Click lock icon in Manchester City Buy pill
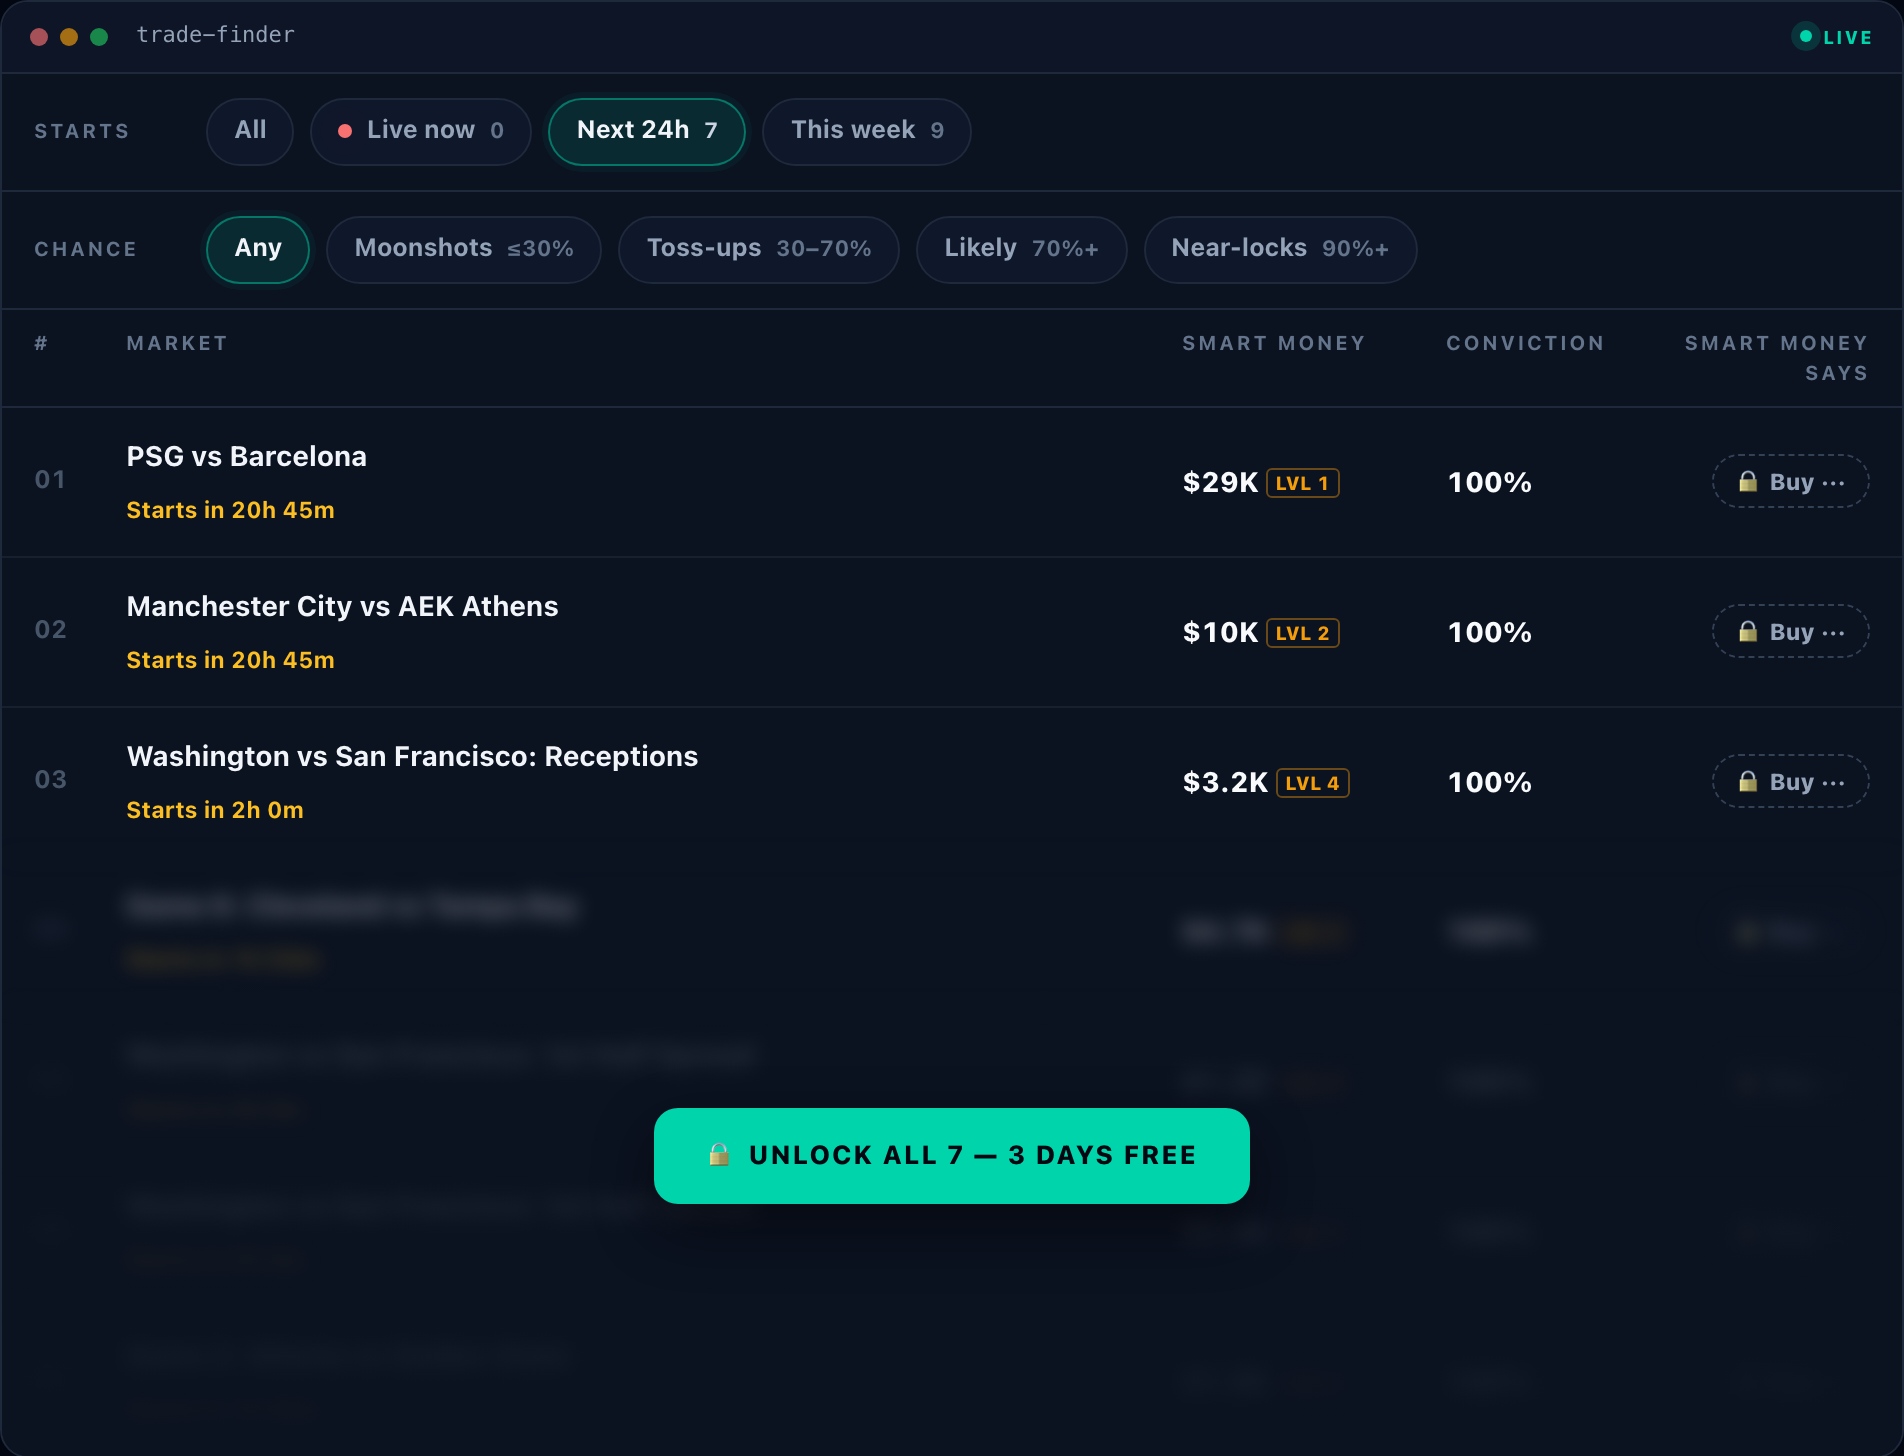The height and width of the screenshot is (1456, 1904). click(1748, 632)
